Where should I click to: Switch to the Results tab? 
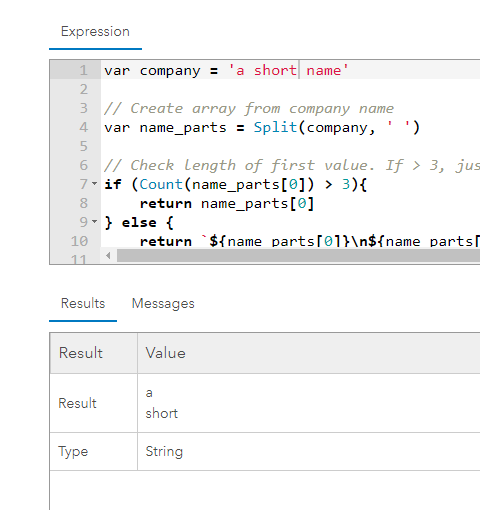click(x=83, y=303)
